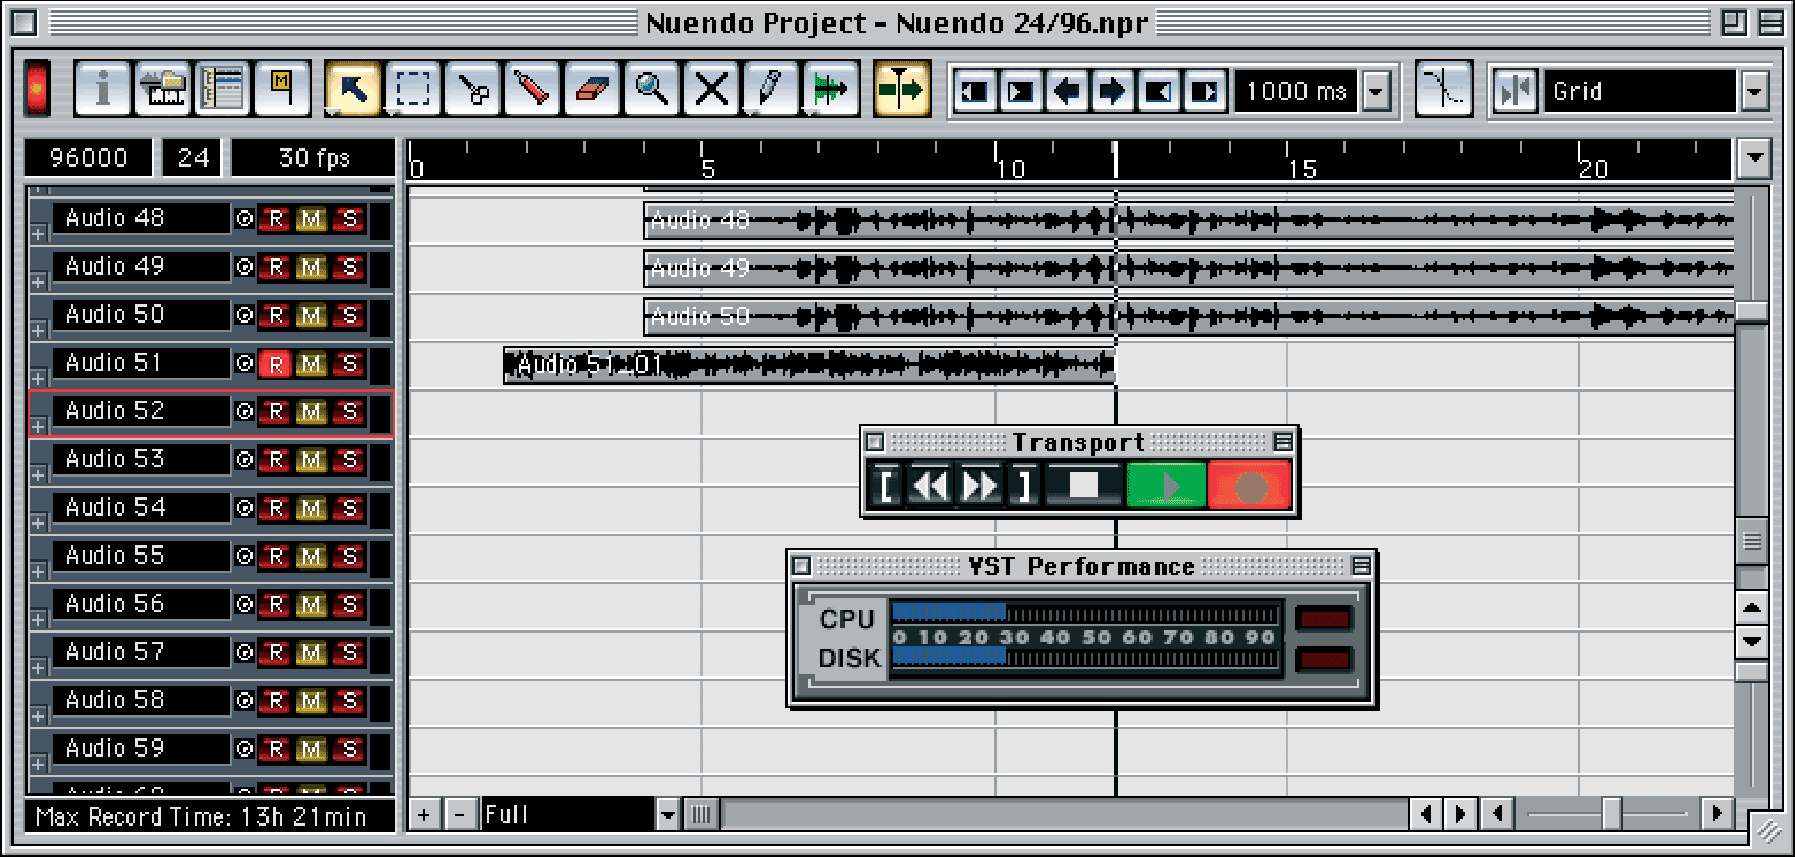Go to left locator in Transport
1795x857 pixels.
pyautogui.click(x=886, y=486)
